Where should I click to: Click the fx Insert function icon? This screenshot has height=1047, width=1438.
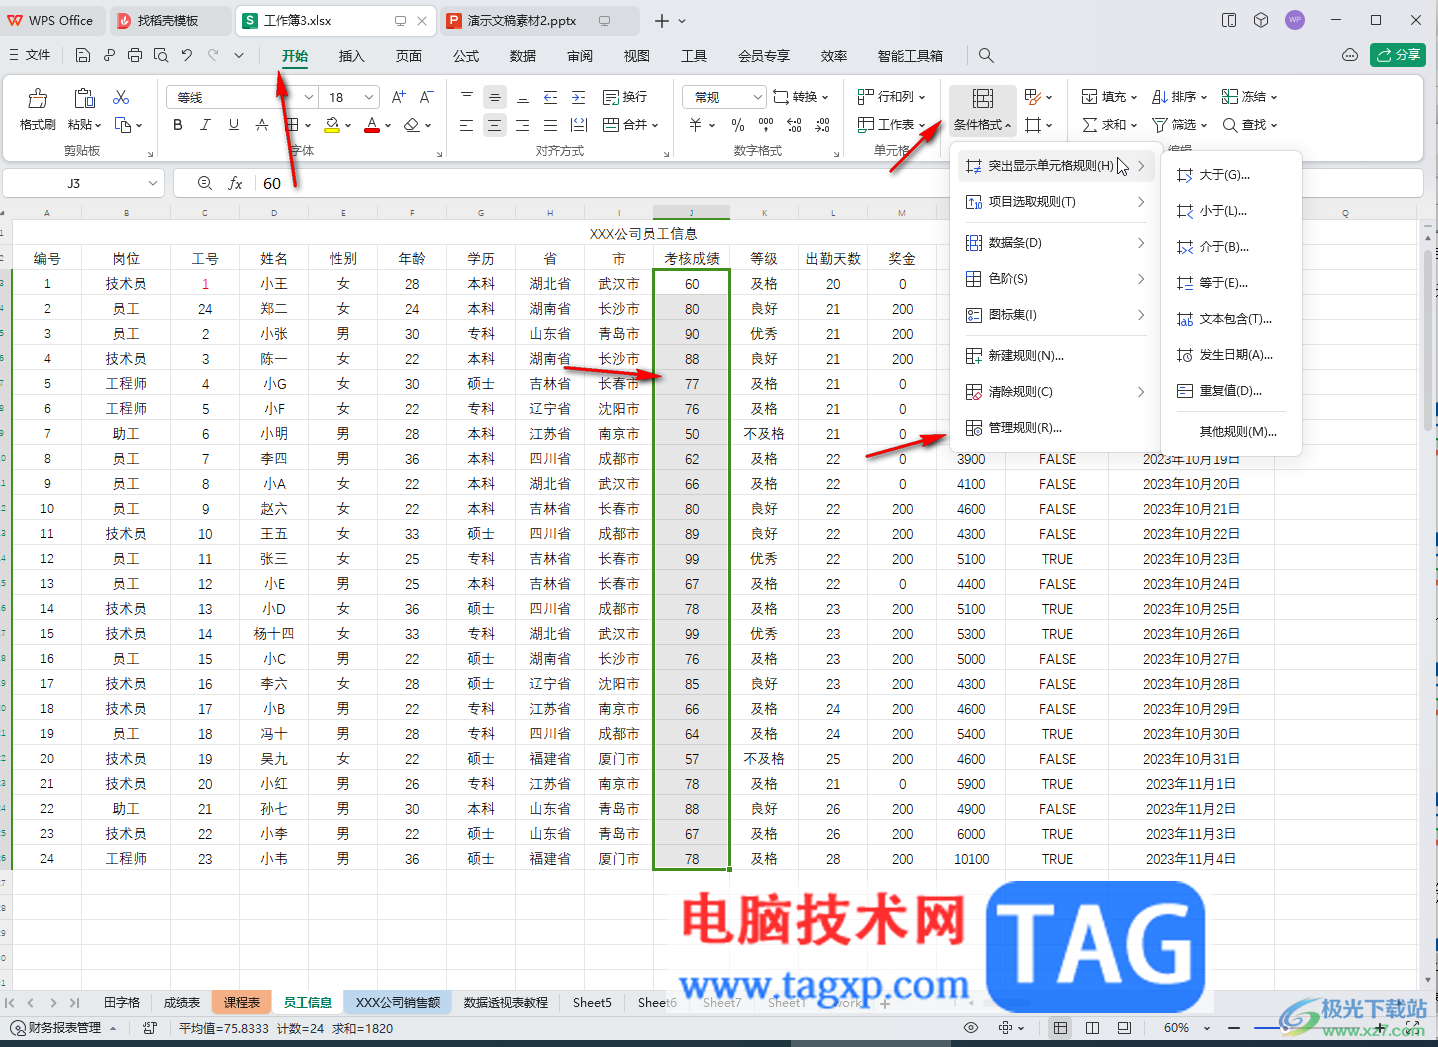(236, 183)
